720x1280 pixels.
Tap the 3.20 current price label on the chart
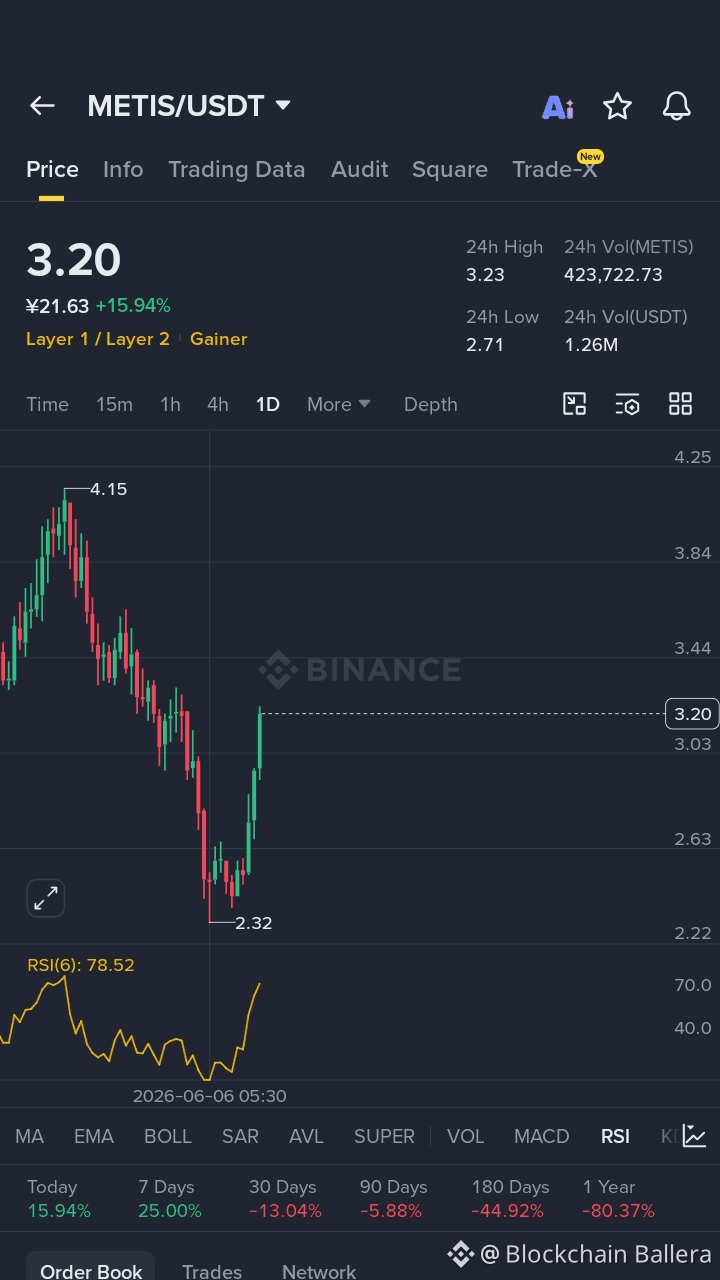coord(692,713)
